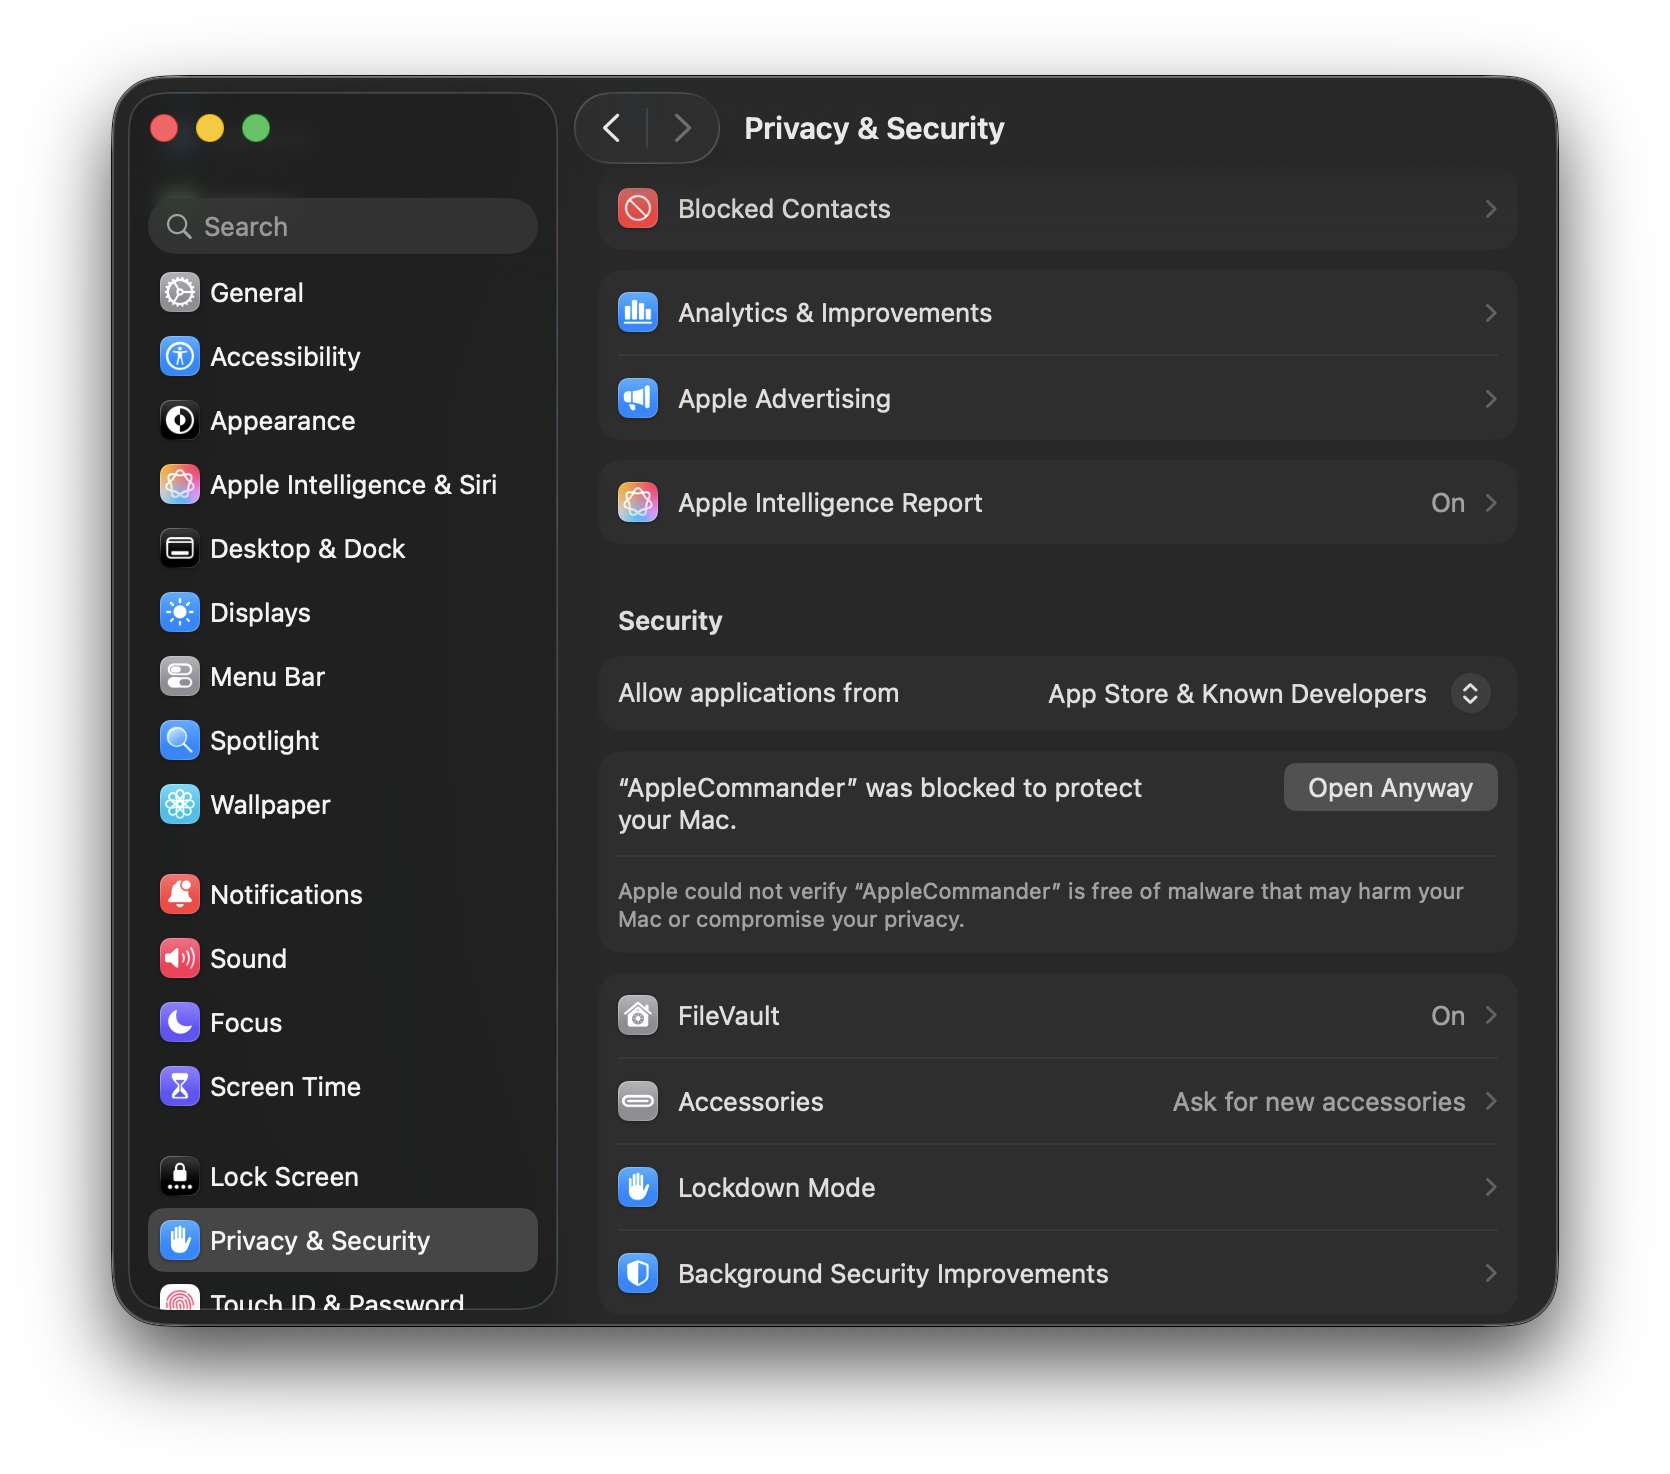Click the Sound speaker icon

180,959
